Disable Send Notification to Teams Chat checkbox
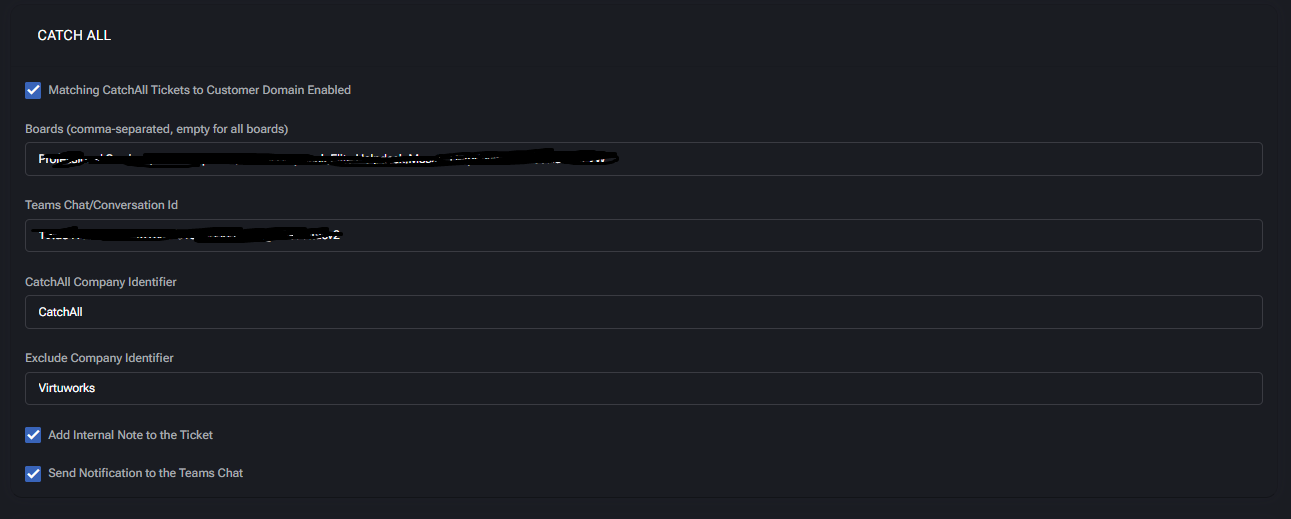The height and width of the screenshot is (519, 1291). (33, 473)
